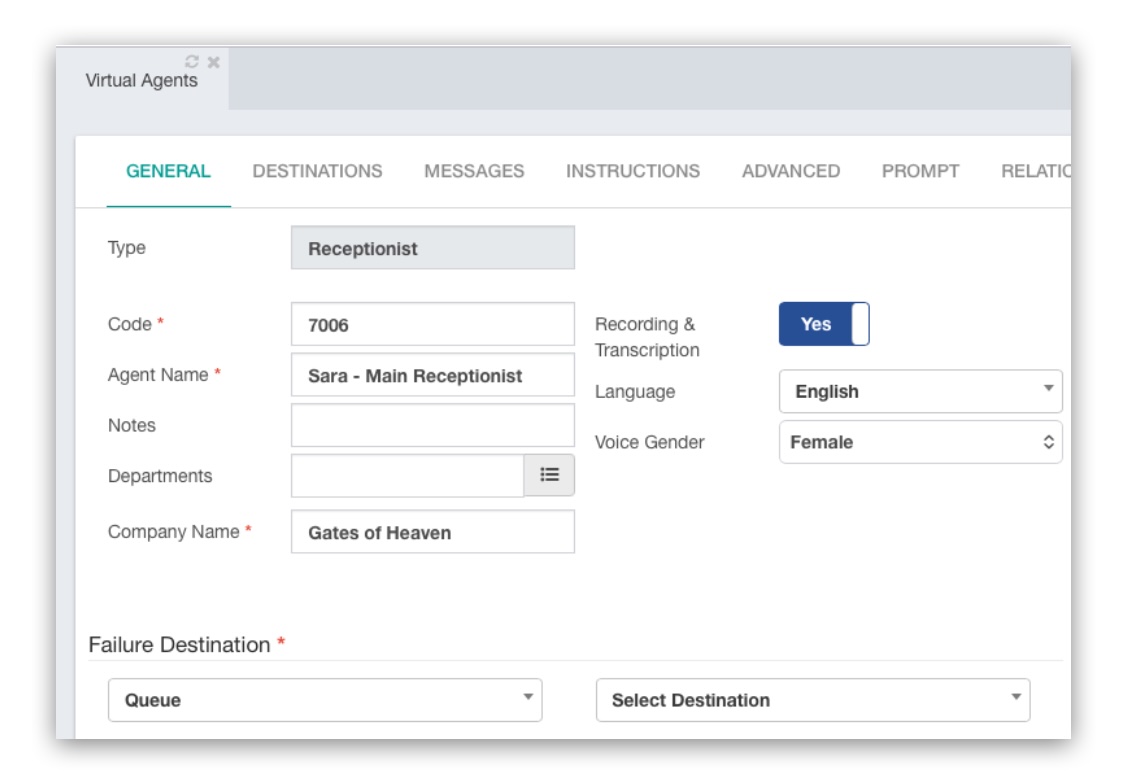This screenshot has width=1136, height=782.
Task: Toggle Recording & Transcription switch
Action: pyautogui.click(x=824, y=324)
